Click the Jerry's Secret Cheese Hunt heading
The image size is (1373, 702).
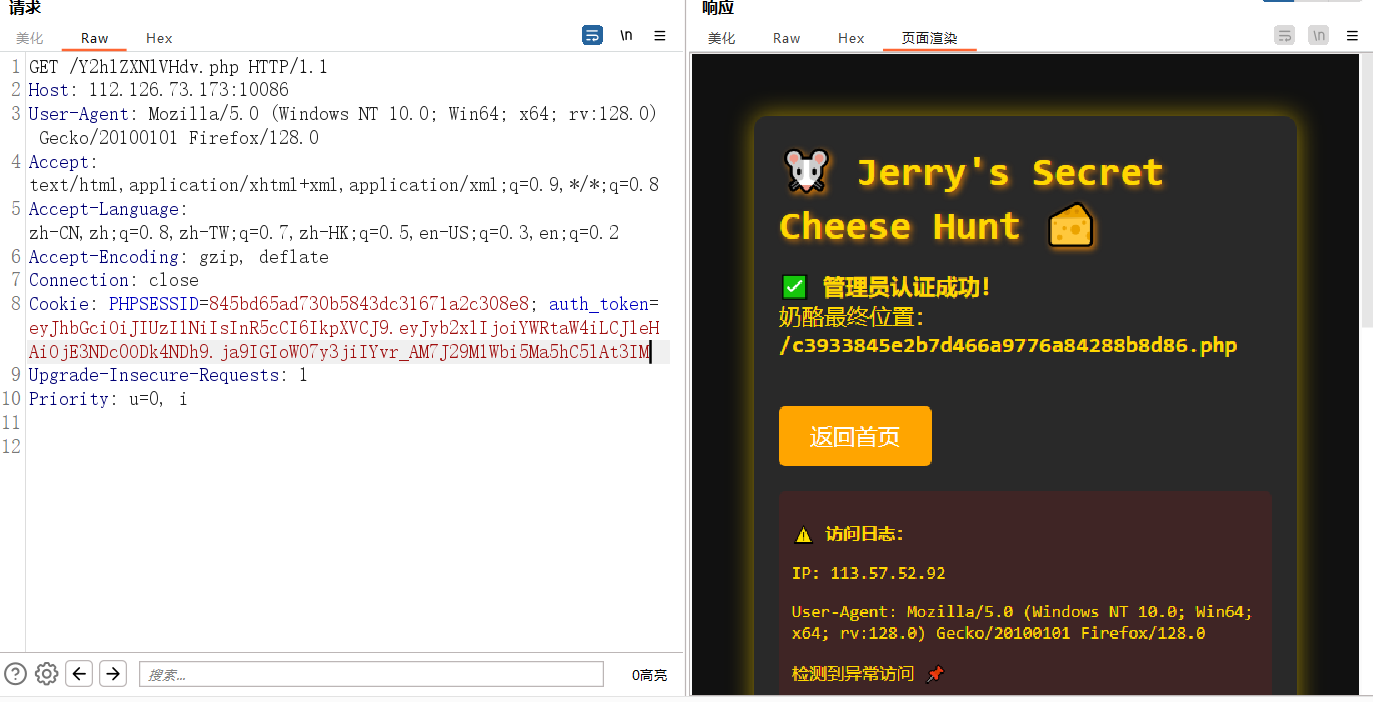pos(971,200)
